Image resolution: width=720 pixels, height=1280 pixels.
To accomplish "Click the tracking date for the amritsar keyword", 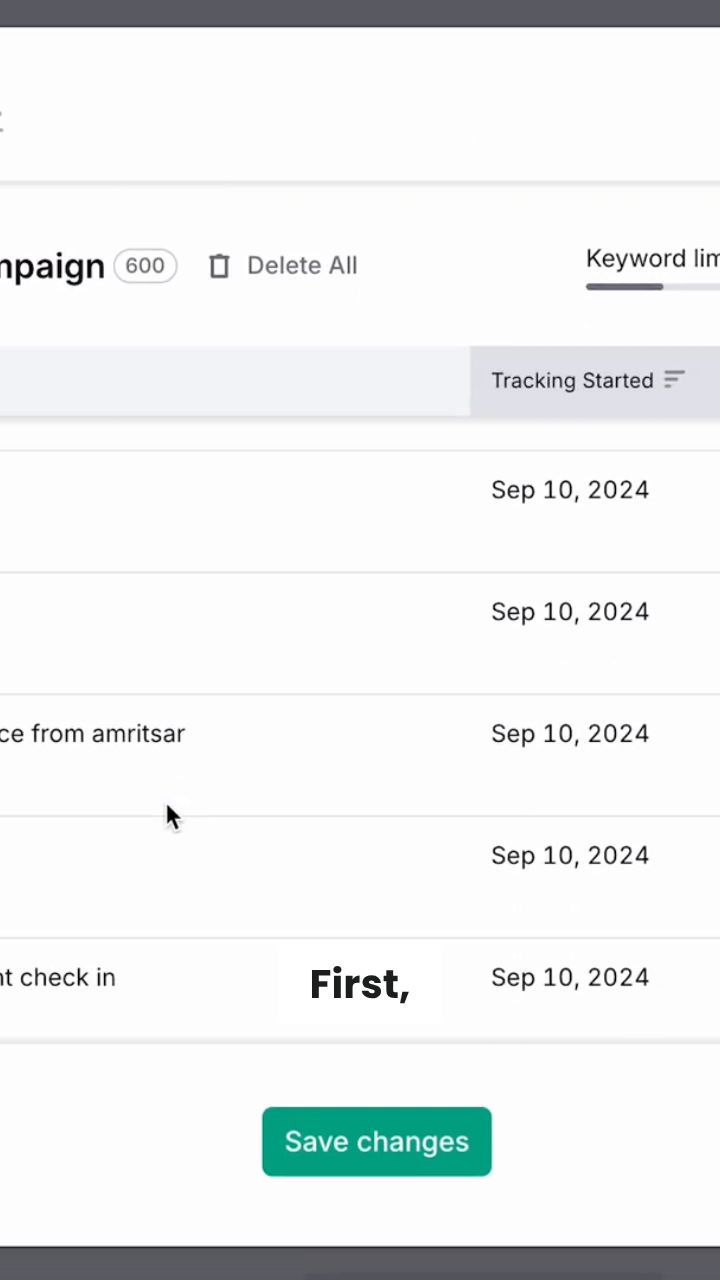I will coord(570,734).
